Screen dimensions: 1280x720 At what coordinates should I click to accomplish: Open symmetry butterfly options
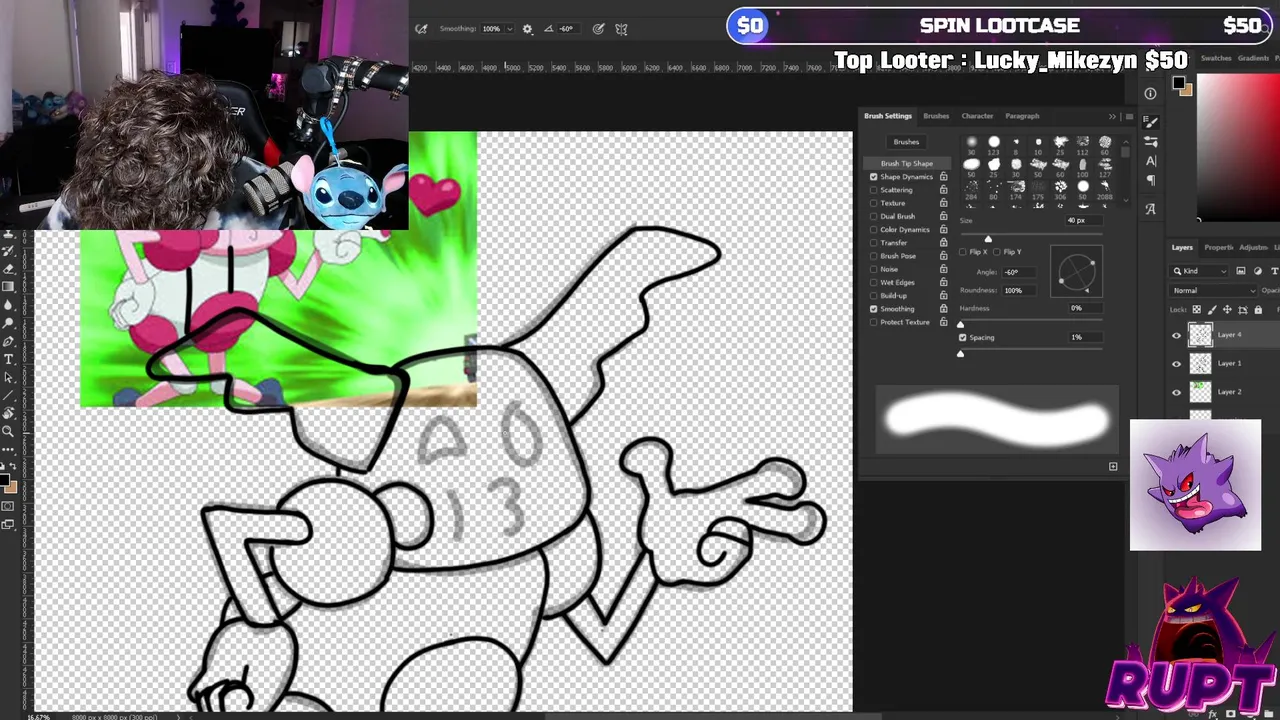point(621,29)
